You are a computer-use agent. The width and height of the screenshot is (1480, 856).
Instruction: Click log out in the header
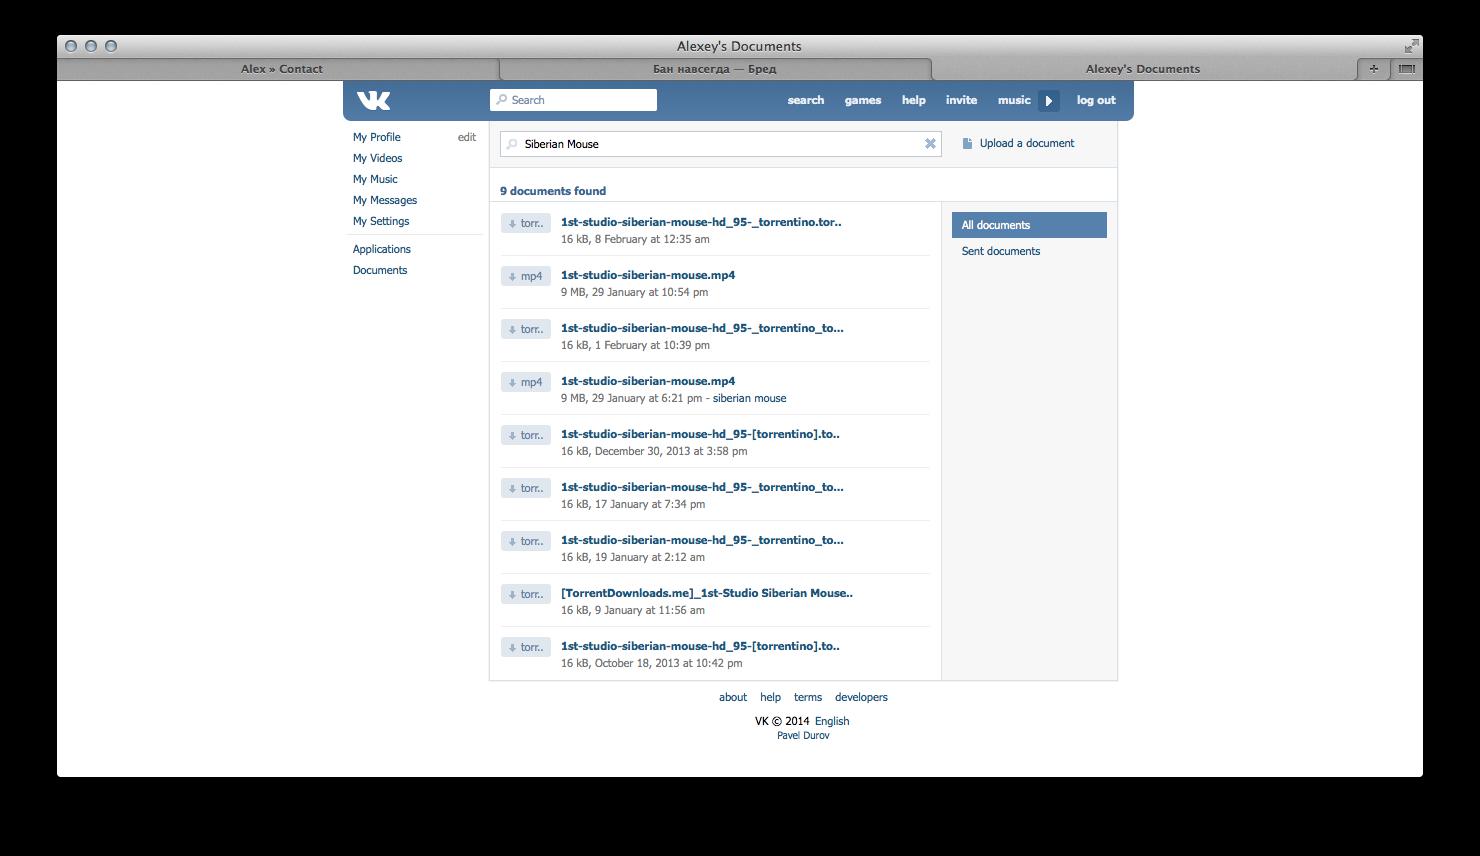(x=1096, y=100)
